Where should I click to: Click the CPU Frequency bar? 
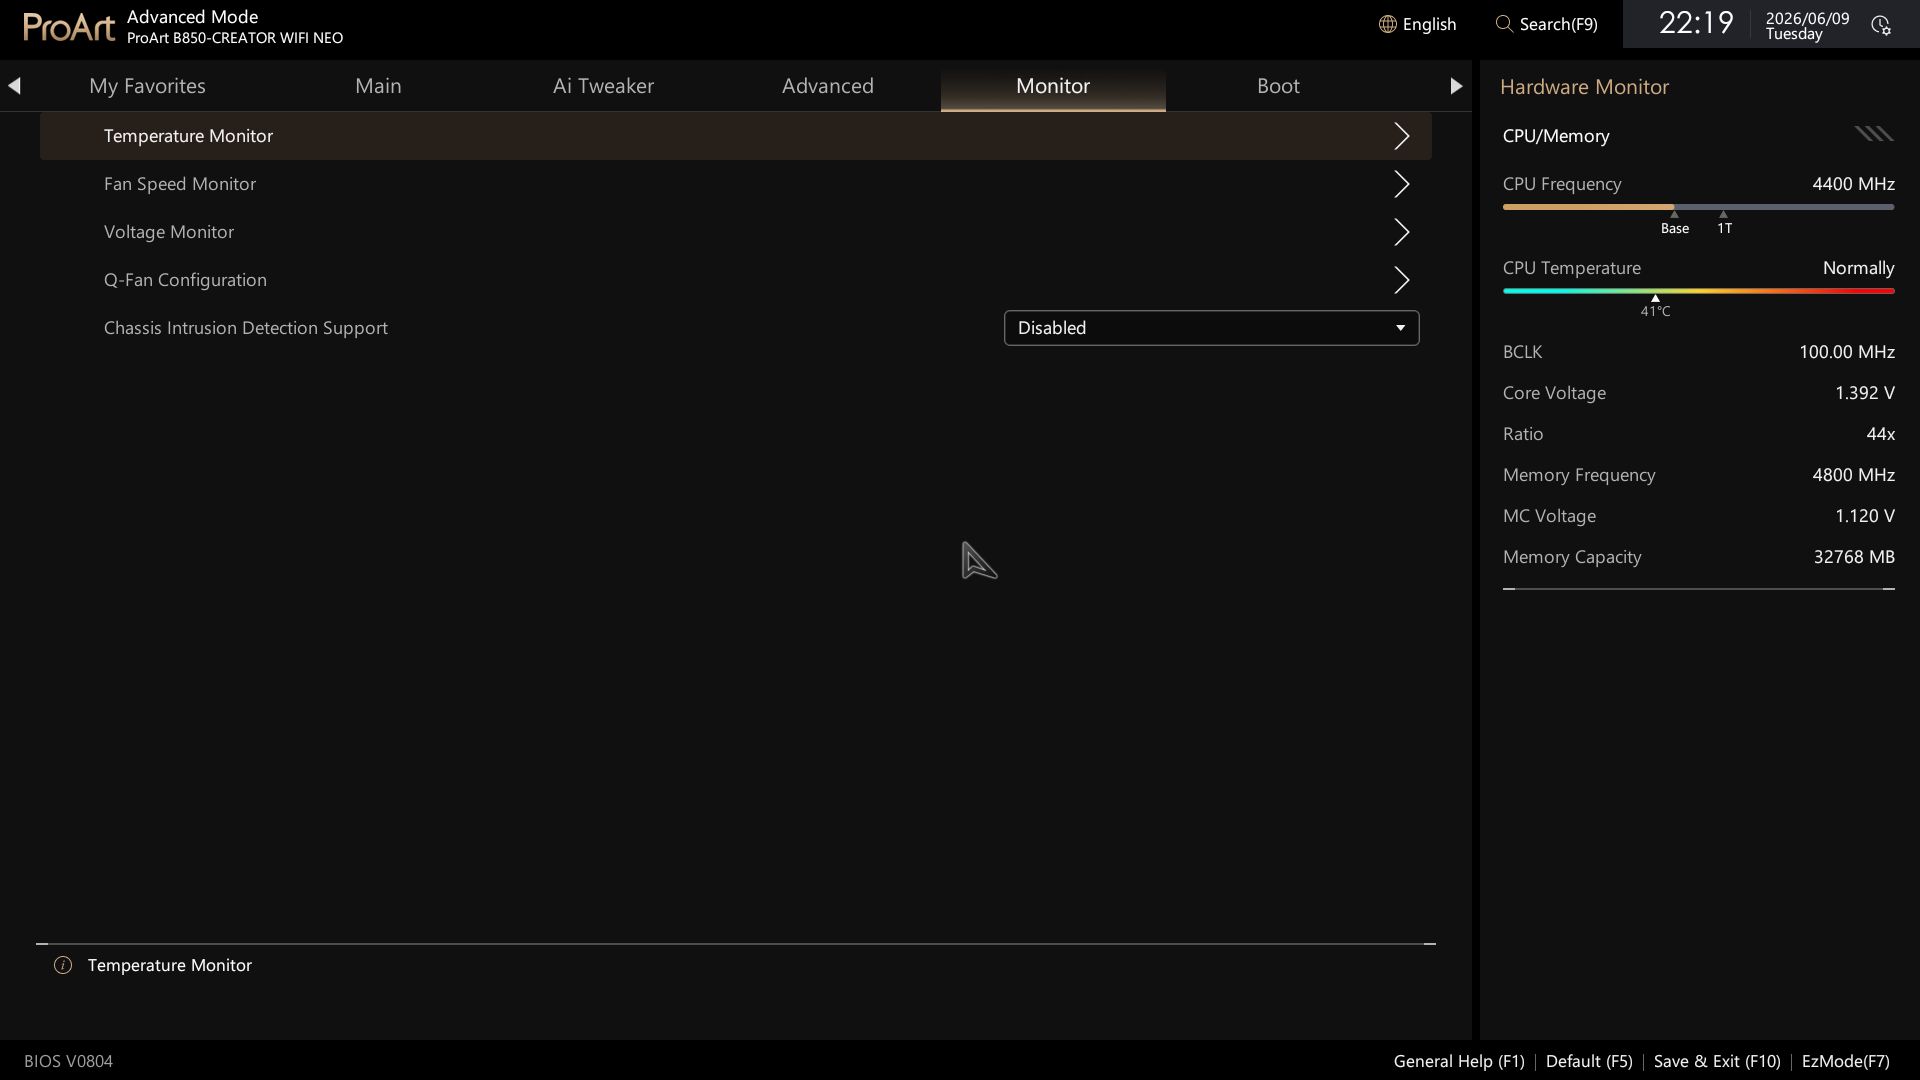click(1698, 207)
